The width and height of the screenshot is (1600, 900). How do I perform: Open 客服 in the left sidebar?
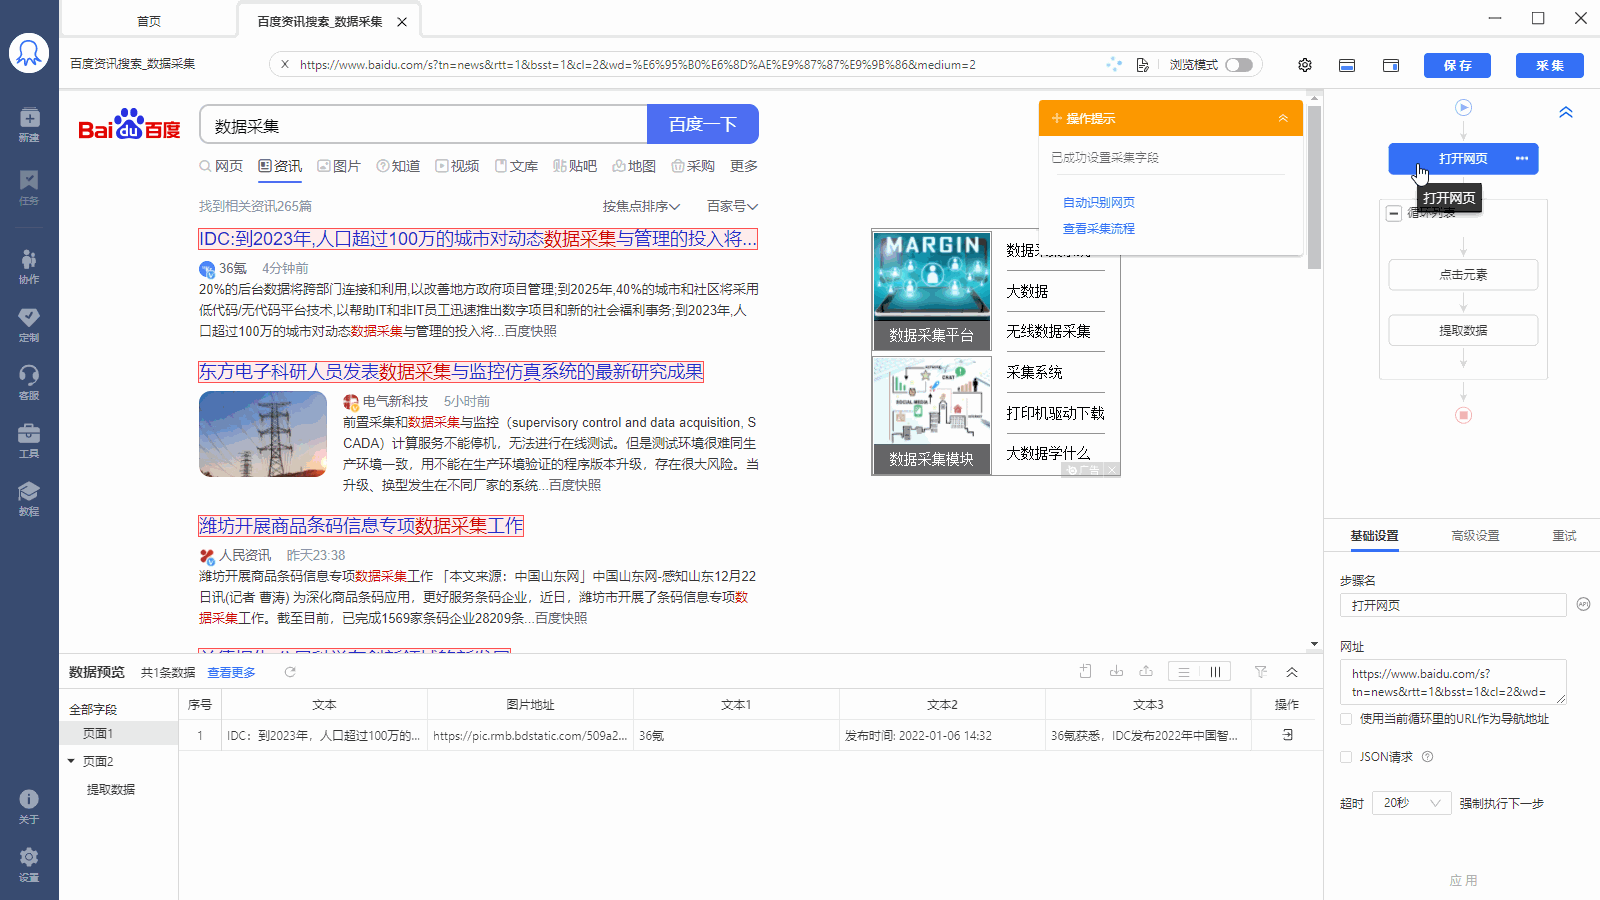29,383
